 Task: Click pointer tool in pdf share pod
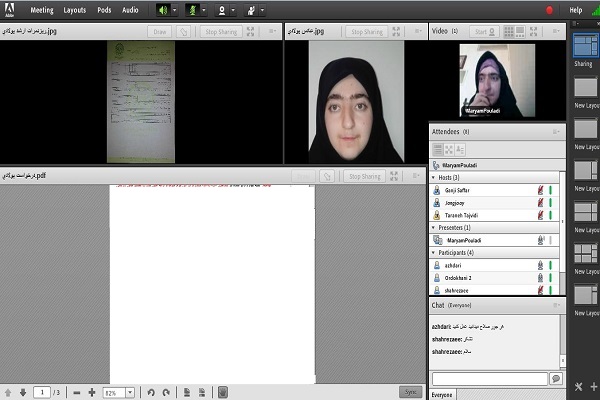pos(327,176)
